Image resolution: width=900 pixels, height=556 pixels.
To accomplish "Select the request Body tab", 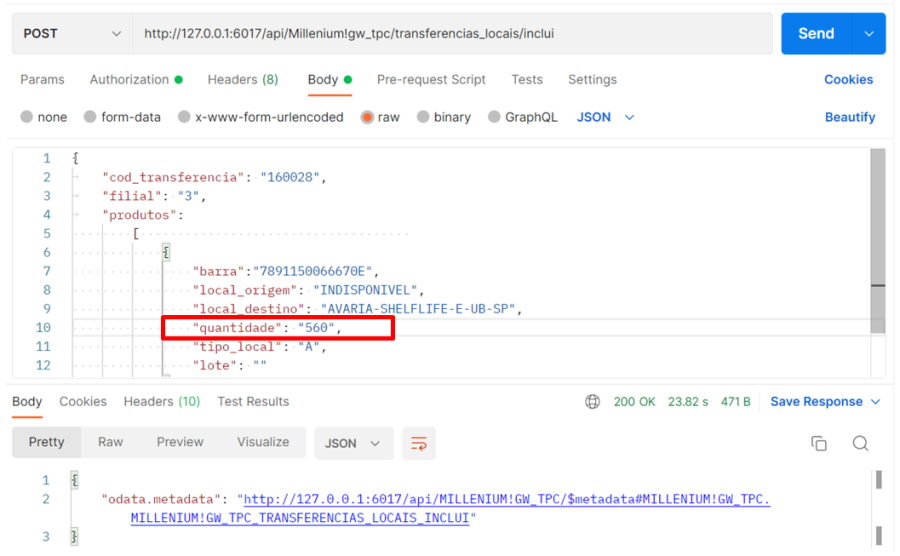I will coord(329,79).
